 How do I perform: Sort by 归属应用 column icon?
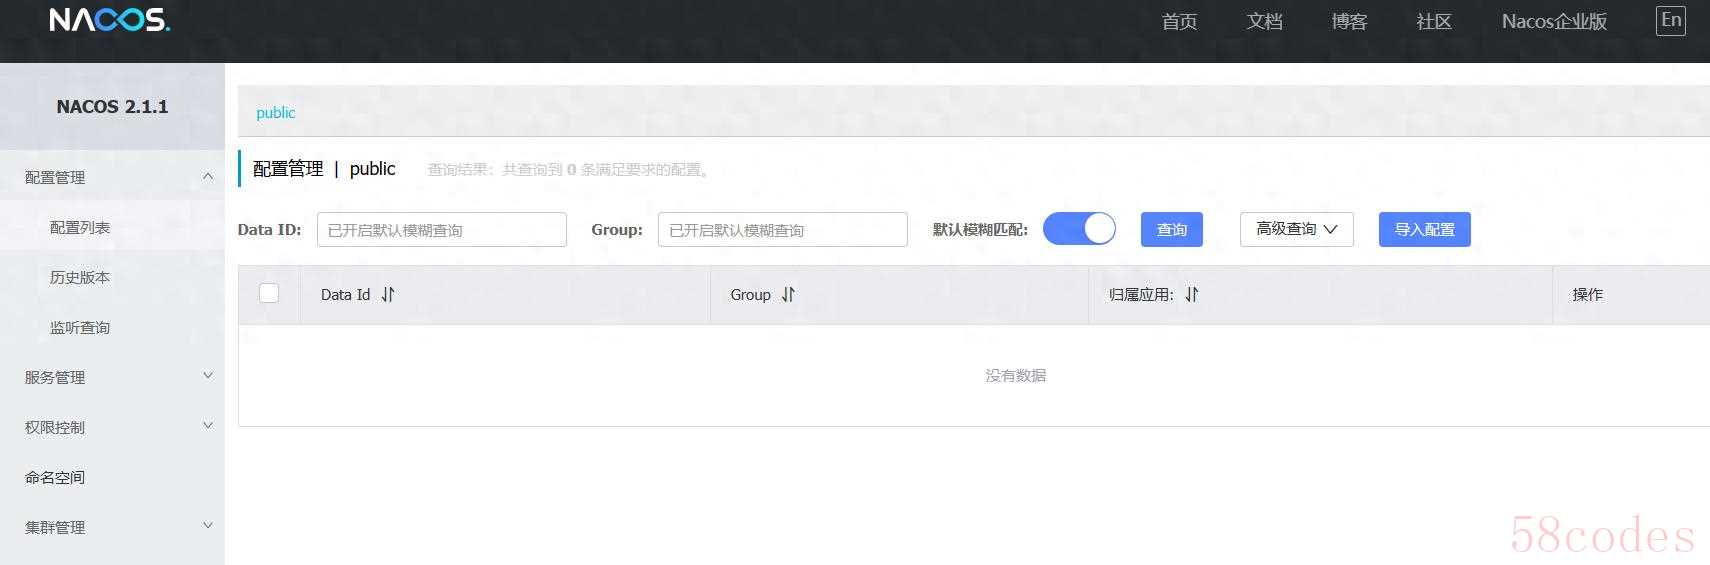[x=1191, y=294]
